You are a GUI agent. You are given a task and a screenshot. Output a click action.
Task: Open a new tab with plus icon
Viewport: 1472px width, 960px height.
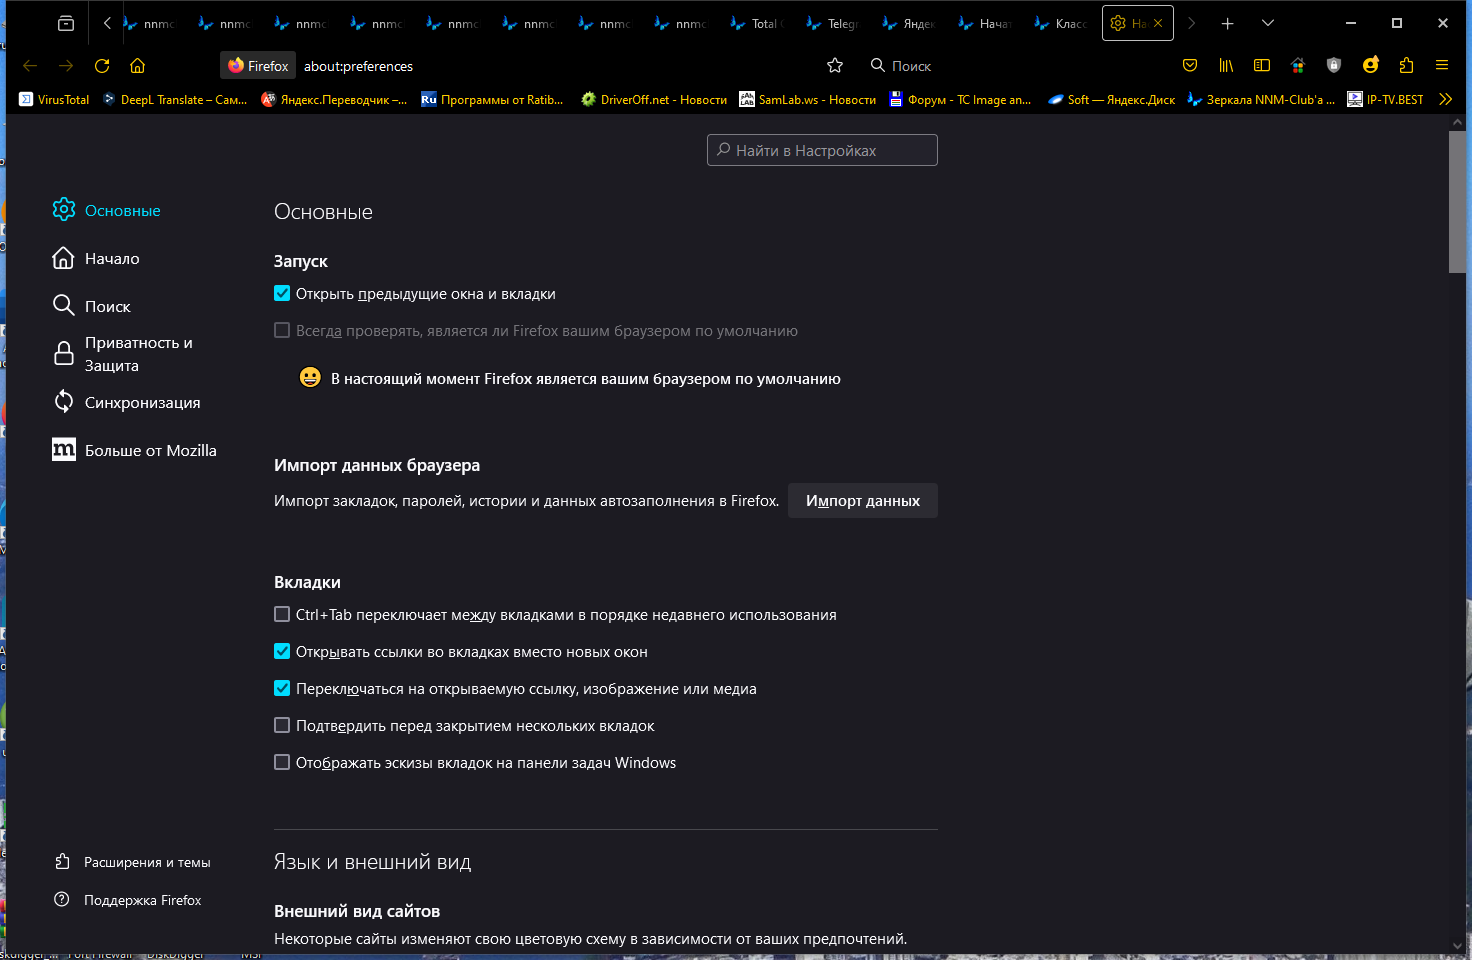1227,23
